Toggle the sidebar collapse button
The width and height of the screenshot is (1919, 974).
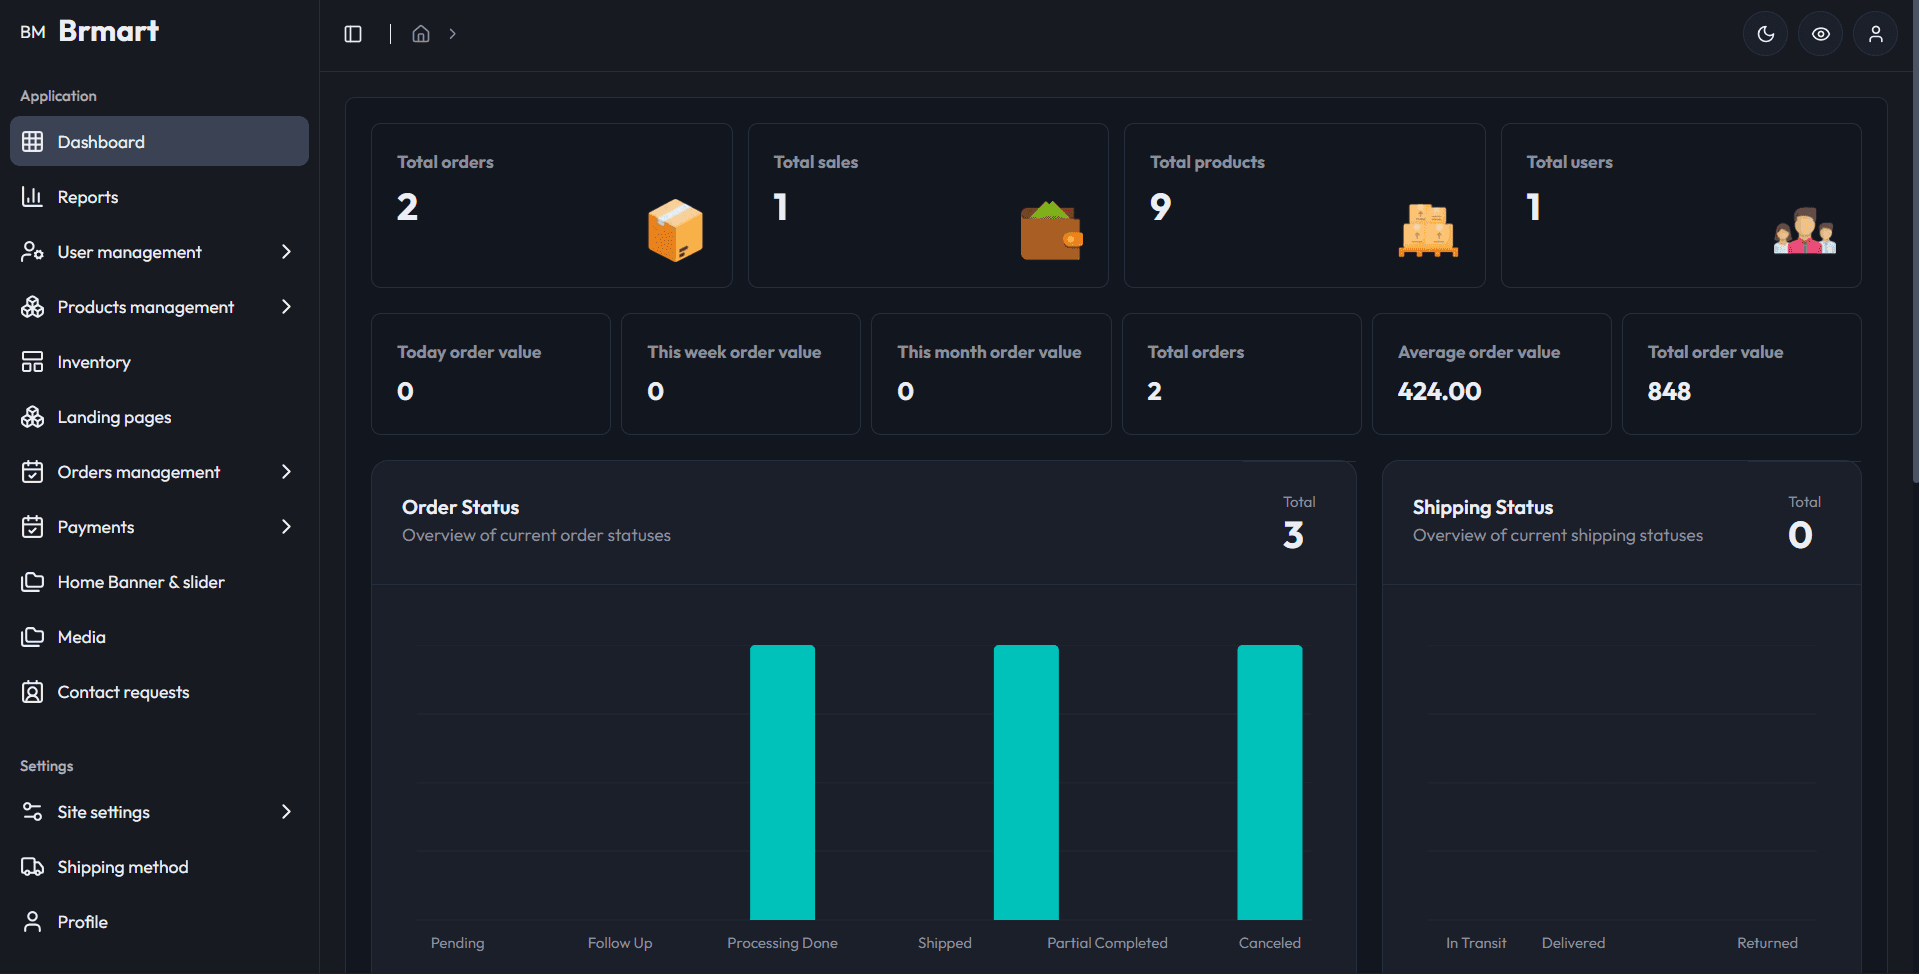352,33
